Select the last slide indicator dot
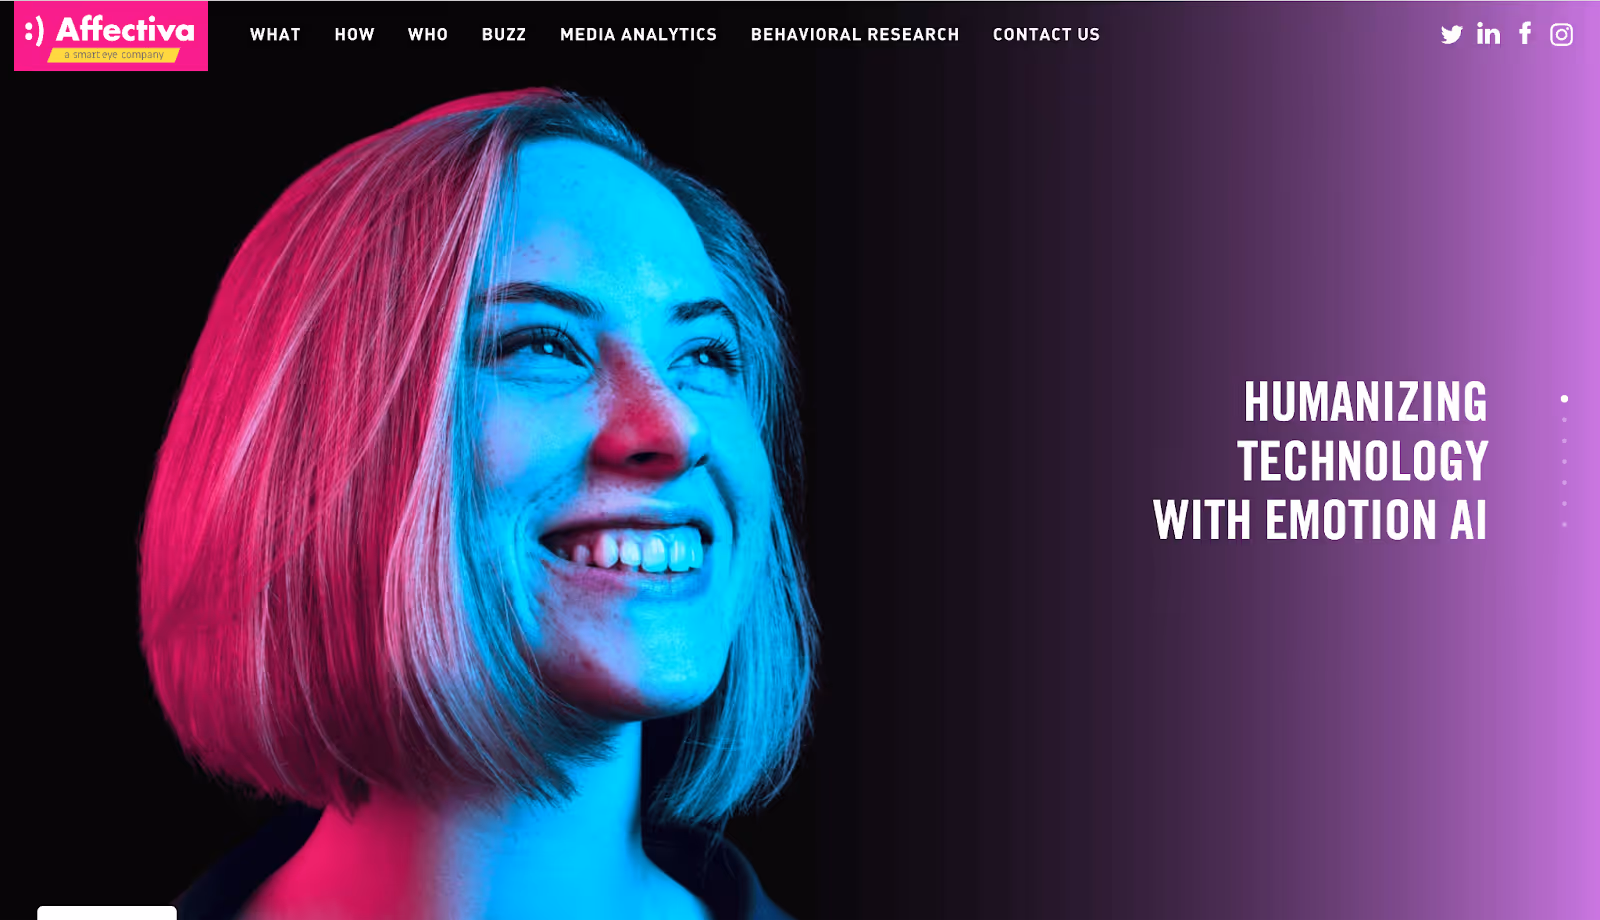The image size is (1600, 920). [x=1564, y=524]
